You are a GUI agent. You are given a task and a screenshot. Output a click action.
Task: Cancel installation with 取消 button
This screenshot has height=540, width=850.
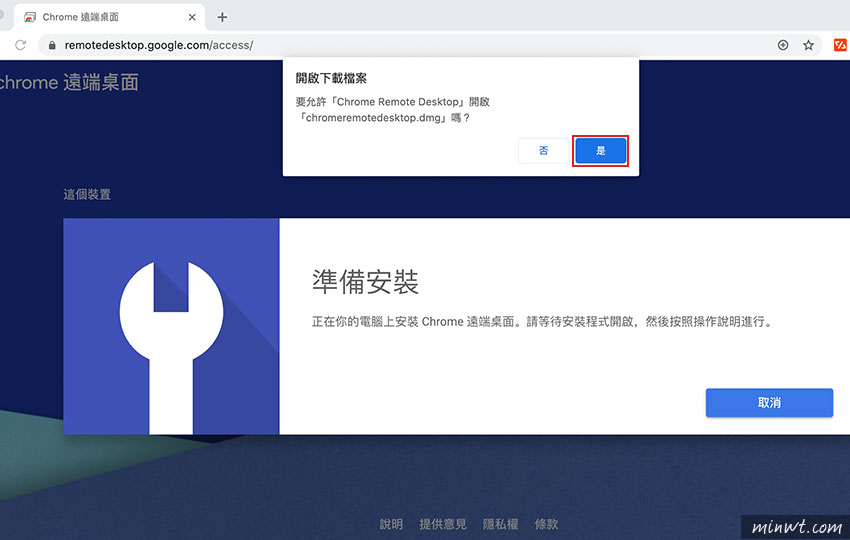(x=769, y=403)
